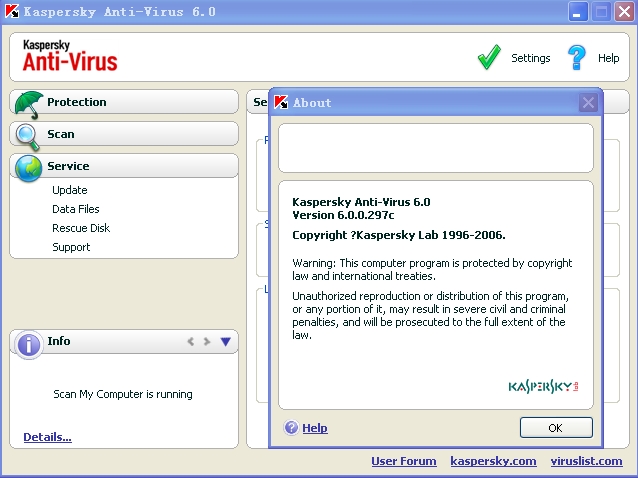
Task: Click the magnifying glass Scan icon
Action: click(28, 137)
